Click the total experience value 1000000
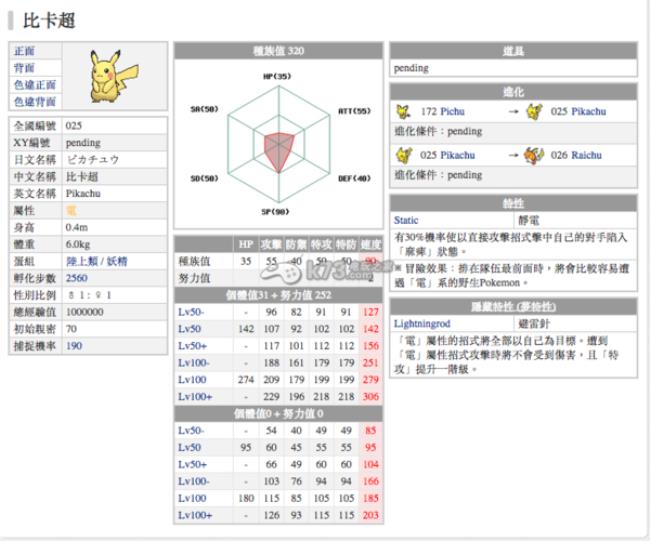650x541 pixels. (x=85, y=312)
